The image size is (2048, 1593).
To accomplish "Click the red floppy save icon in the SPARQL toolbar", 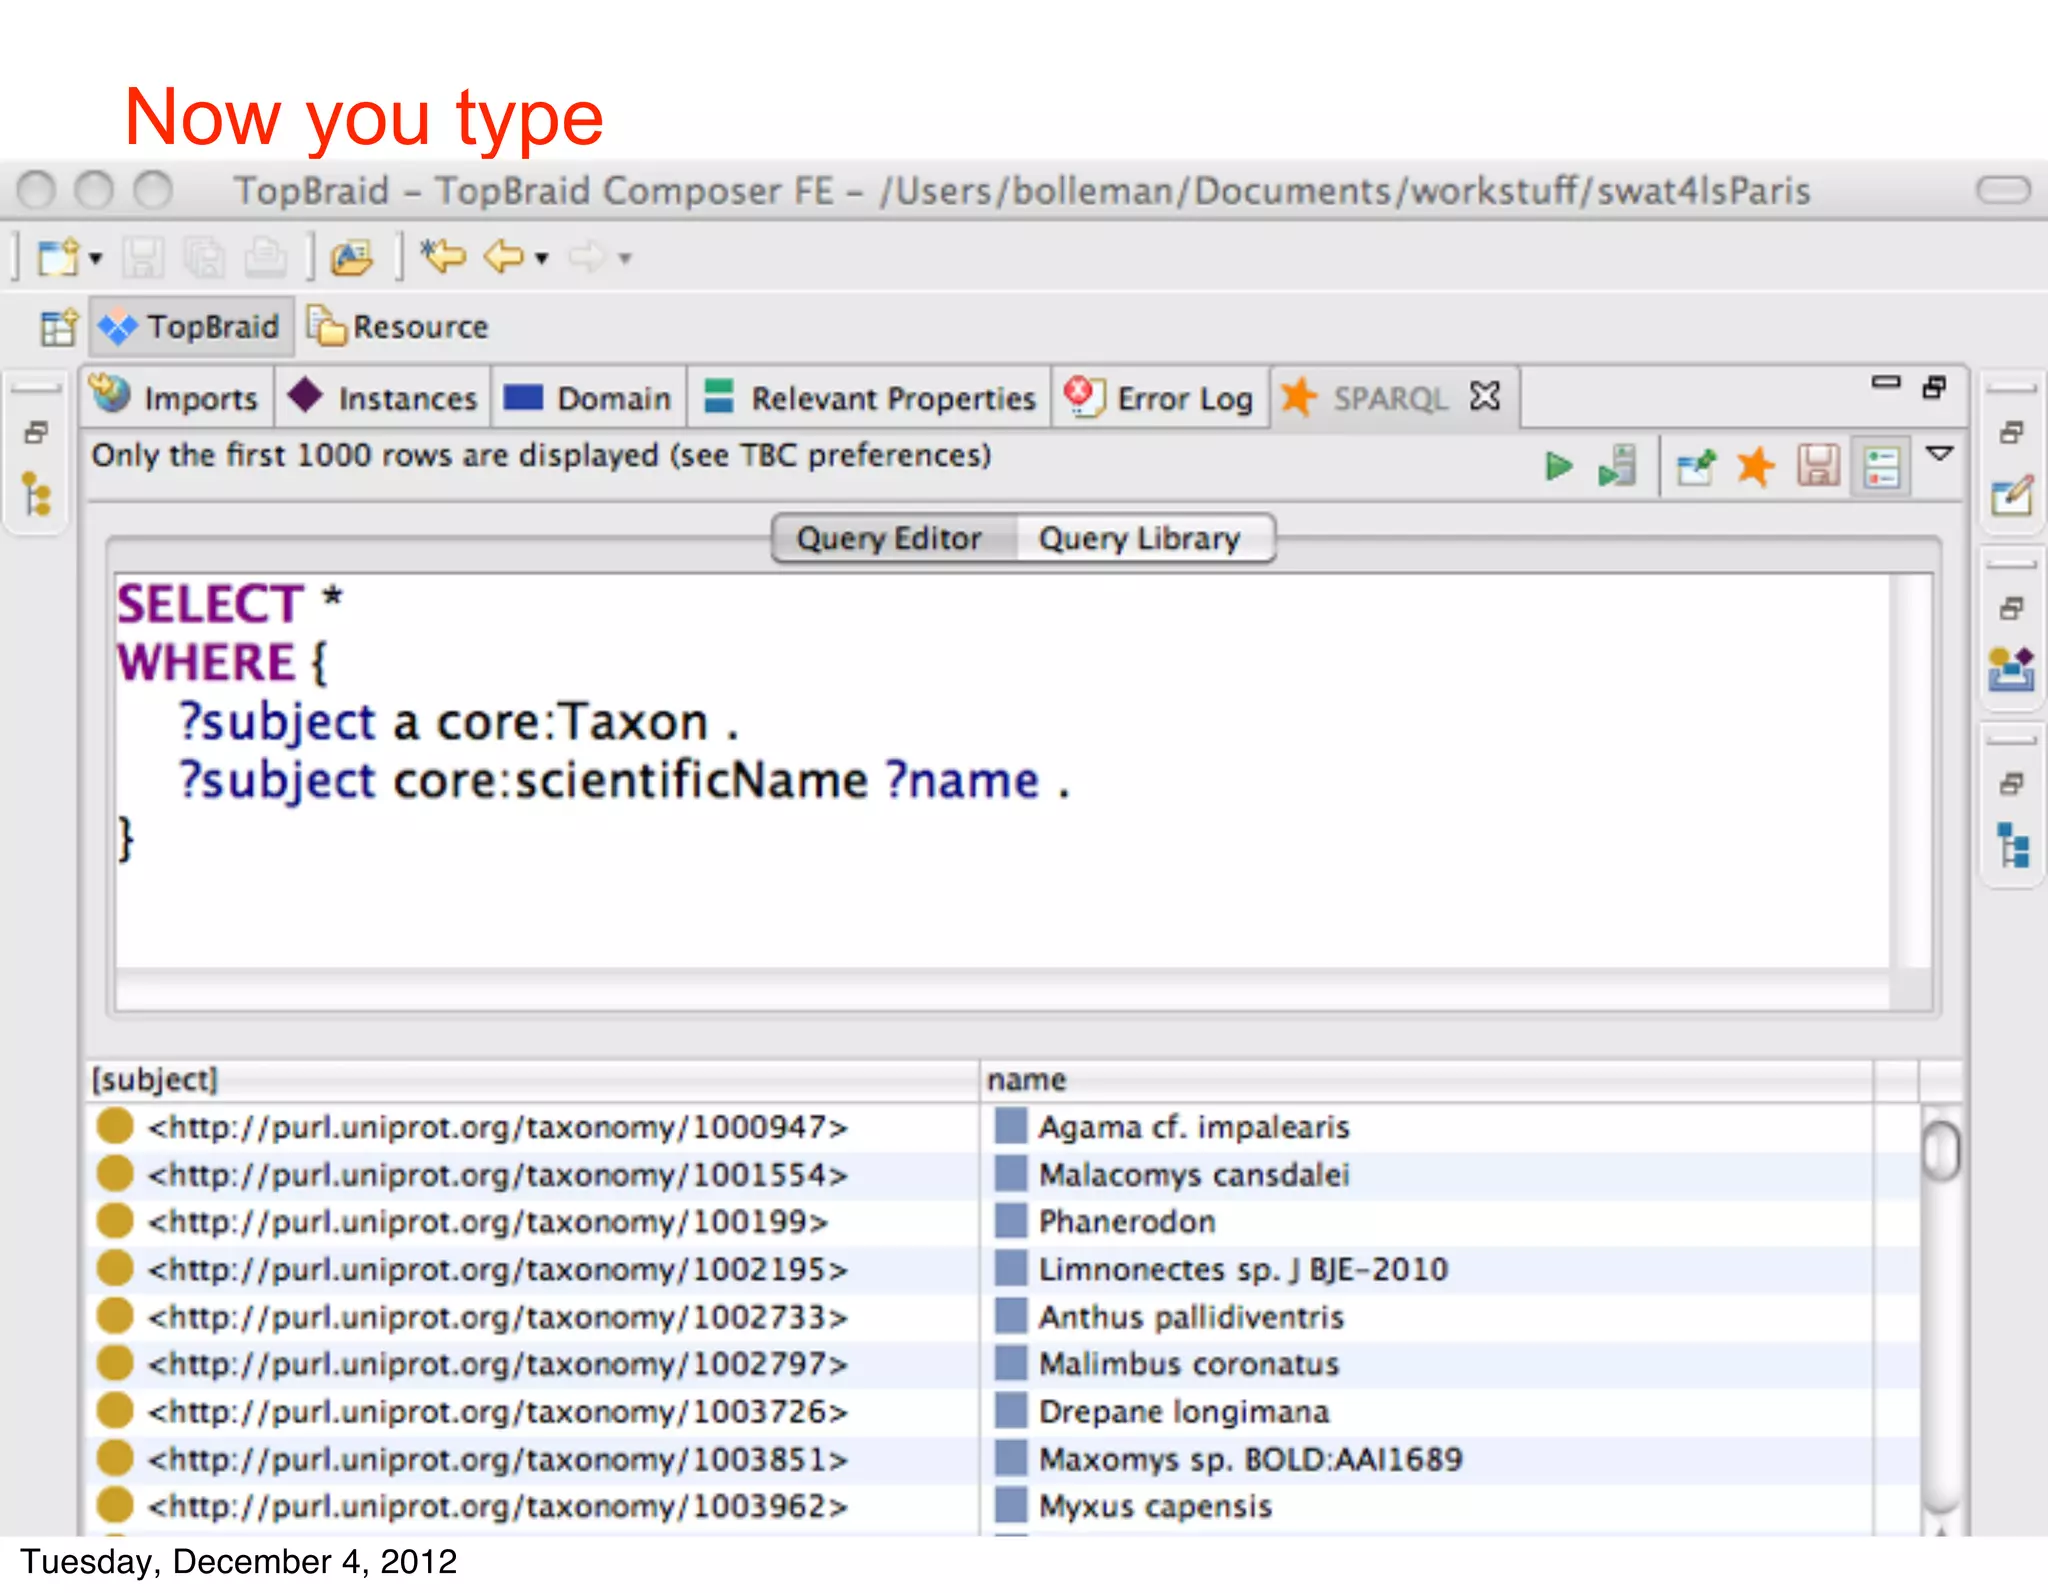I will pos(1818,467).
